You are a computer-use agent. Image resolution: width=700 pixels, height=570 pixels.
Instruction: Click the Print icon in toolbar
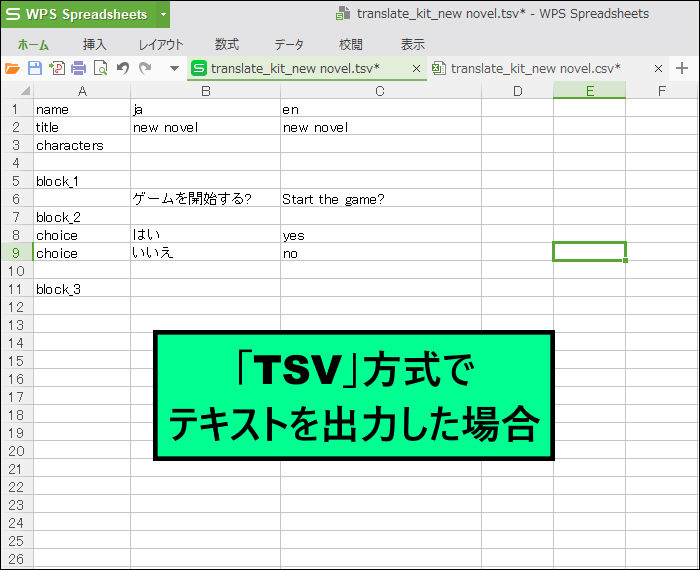click(x=78, y=68)
